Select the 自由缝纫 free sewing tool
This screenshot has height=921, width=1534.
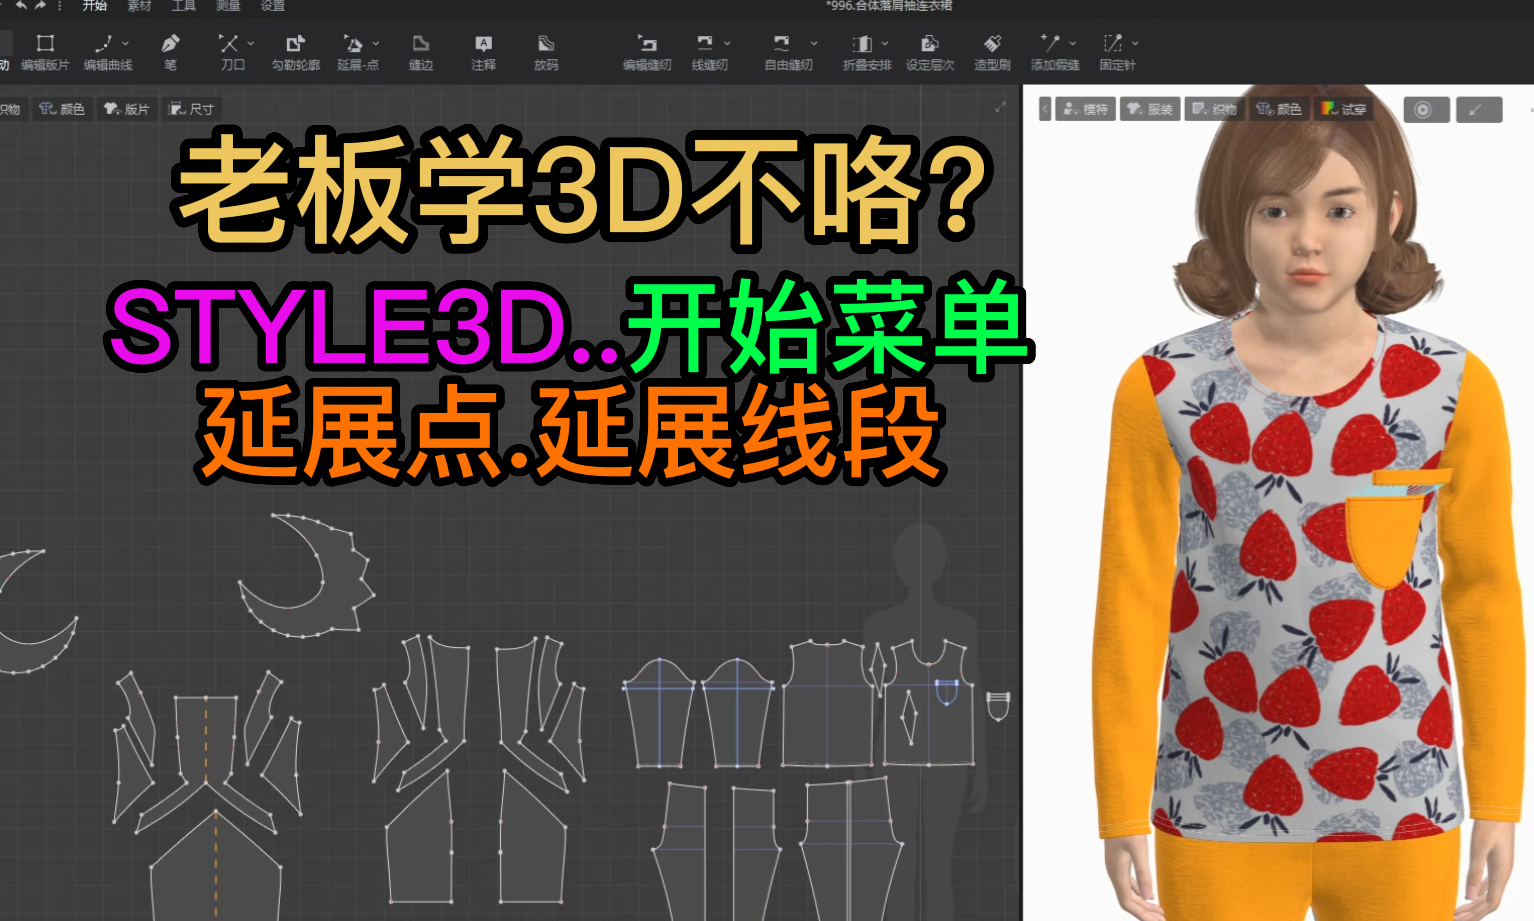click(788, 52)
